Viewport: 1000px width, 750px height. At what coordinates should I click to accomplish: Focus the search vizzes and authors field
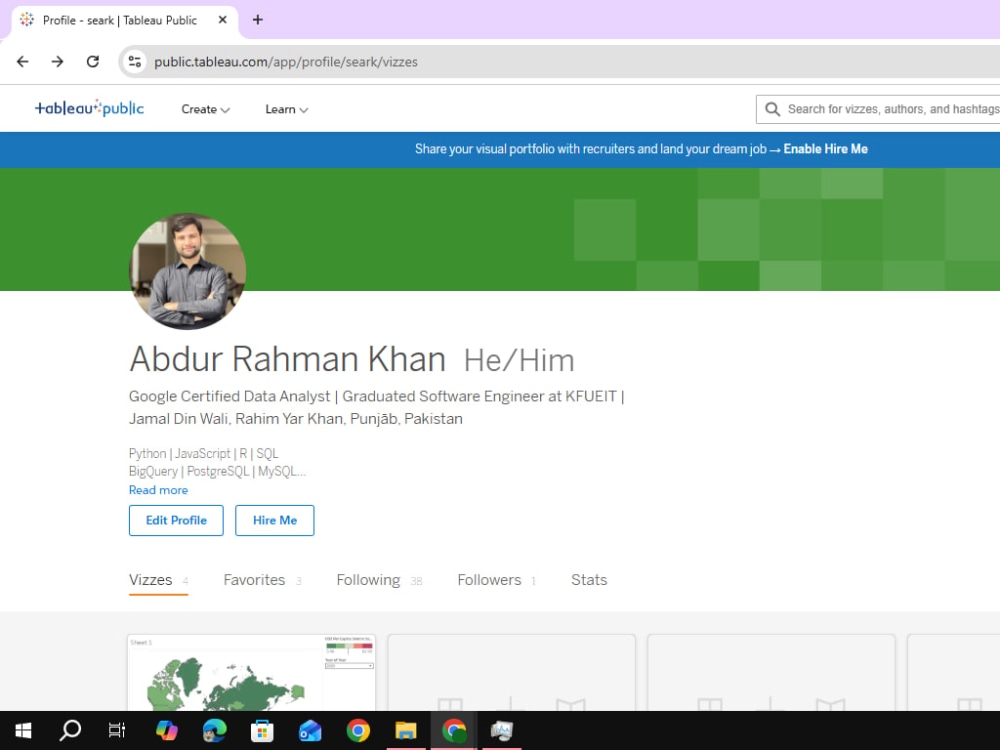878,109
